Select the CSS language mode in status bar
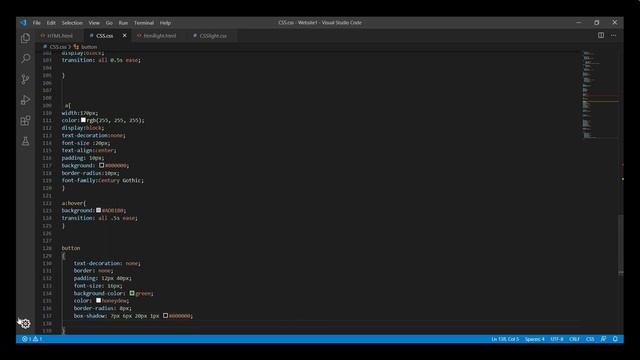640x360 pixels. pyautogui.click(x=590, y=339)
